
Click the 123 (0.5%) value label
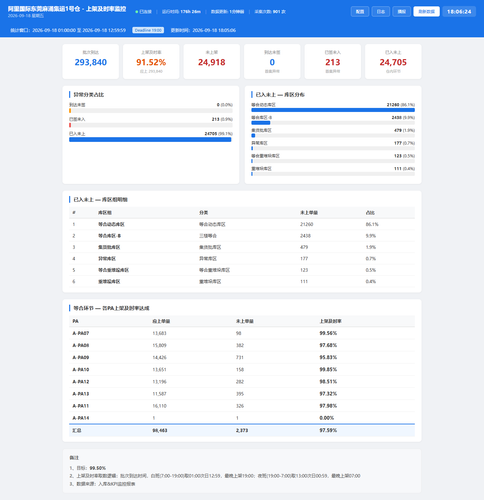coord(404,156)
